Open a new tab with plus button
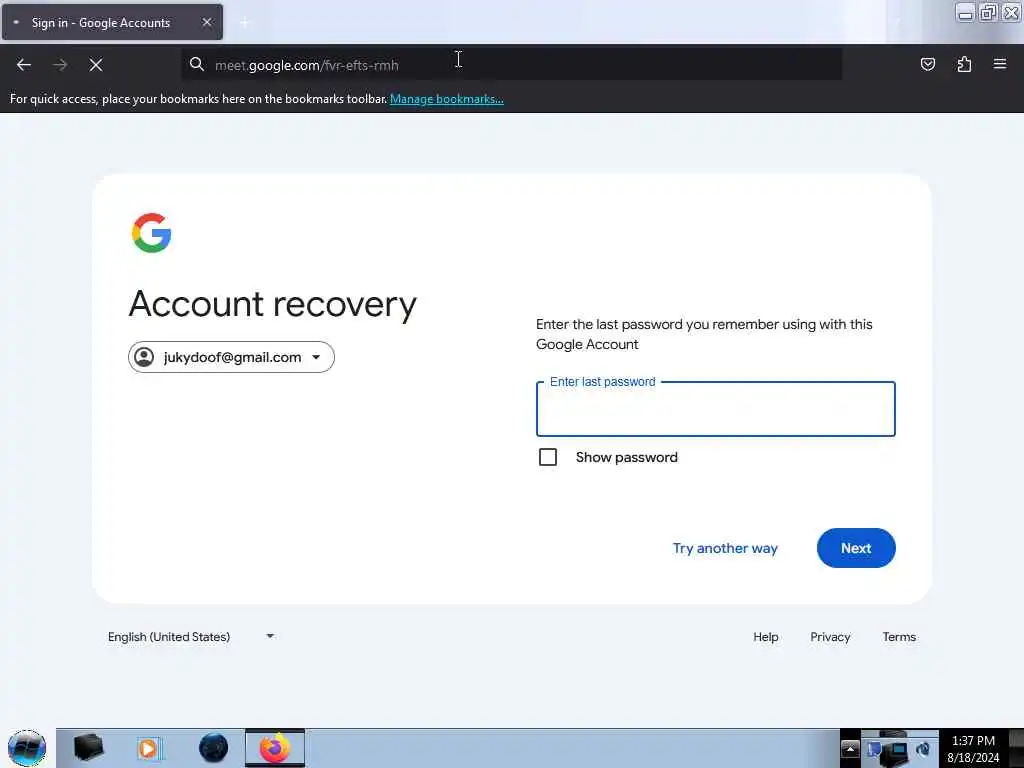 click(244, 23)
